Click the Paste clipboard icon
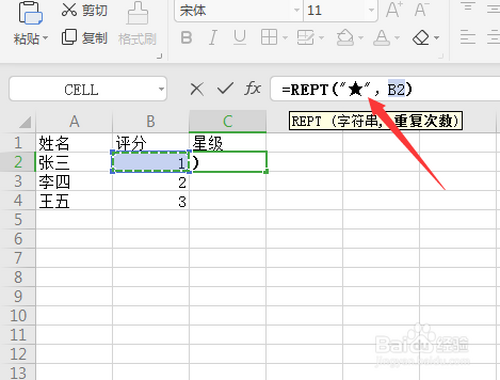This screenshot has width=500, height=380. pos(30,13)
